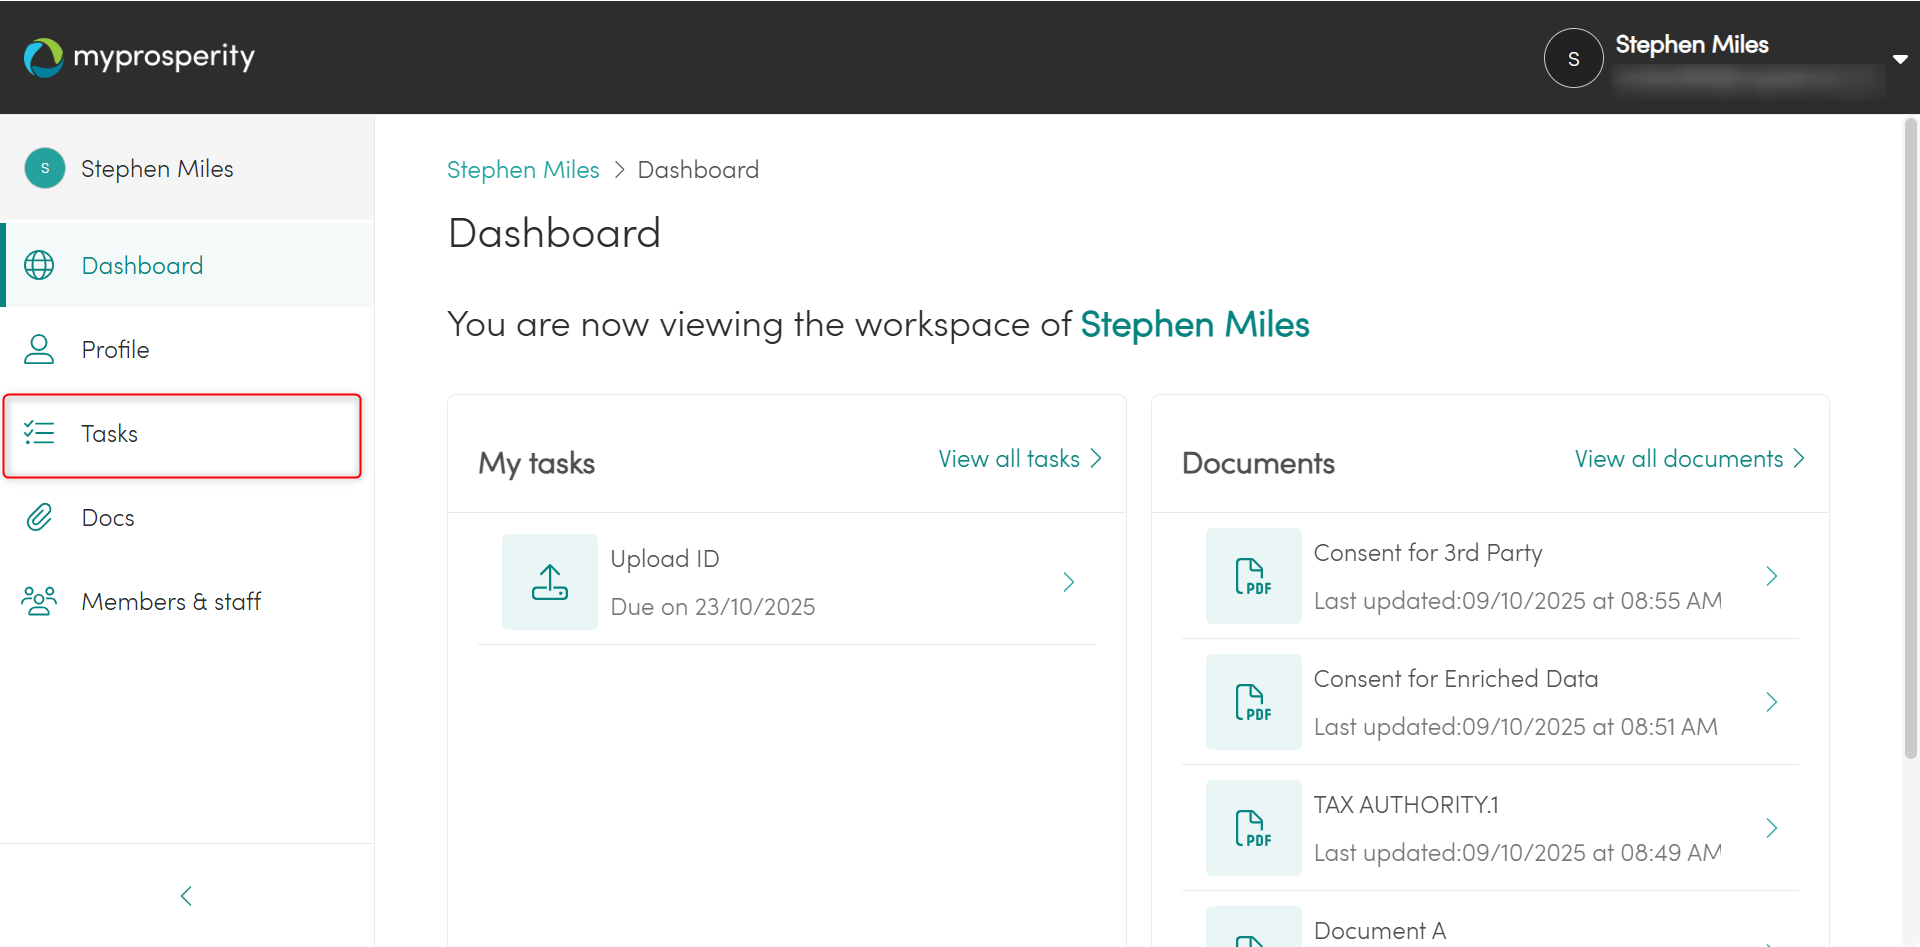Open the user account dropdown arrow
Screen dimensions: 1920x947
[x=1900, y=59]
